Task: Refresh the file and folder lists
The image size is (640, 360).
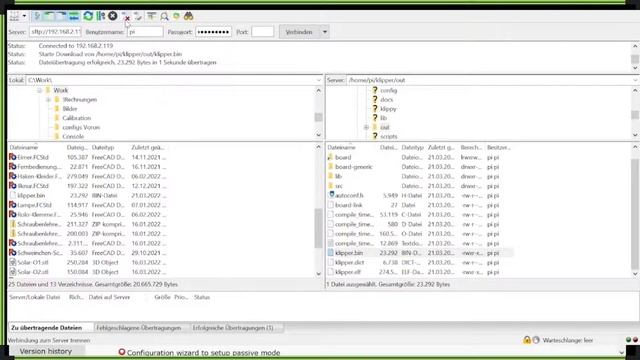Action: [x=88, y=16]
